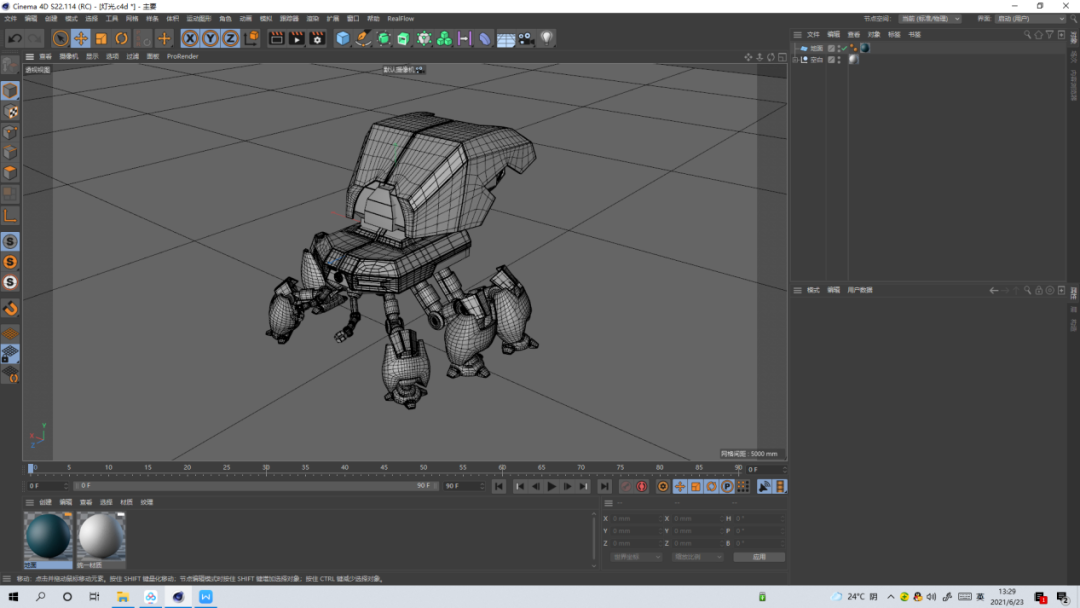Screen dimensions: 1080x608
Task: Go to end of animation
Action: tap(604, 487)
